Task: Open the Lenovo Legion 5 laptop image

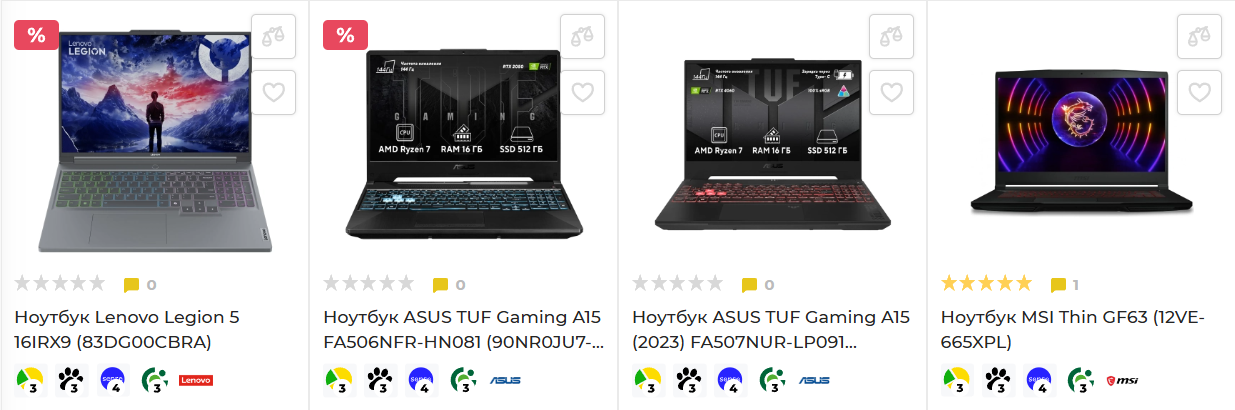Action: (155, 140)
